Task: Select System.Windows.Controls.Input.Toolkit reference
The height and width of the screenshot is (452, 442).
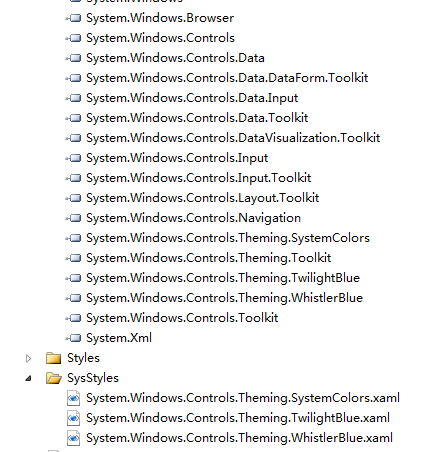Action: tap(199, 178)
